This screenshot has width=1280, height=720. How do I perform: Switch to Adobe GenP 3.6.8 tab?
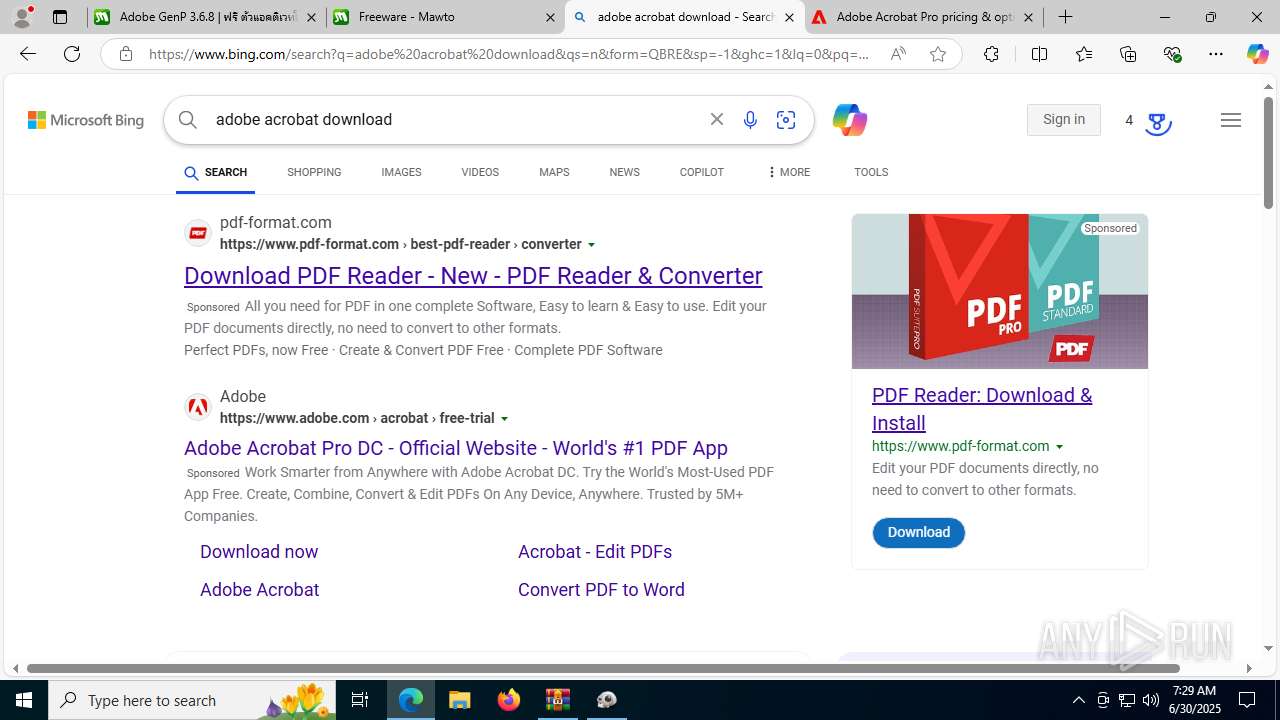tap(204, 17)
